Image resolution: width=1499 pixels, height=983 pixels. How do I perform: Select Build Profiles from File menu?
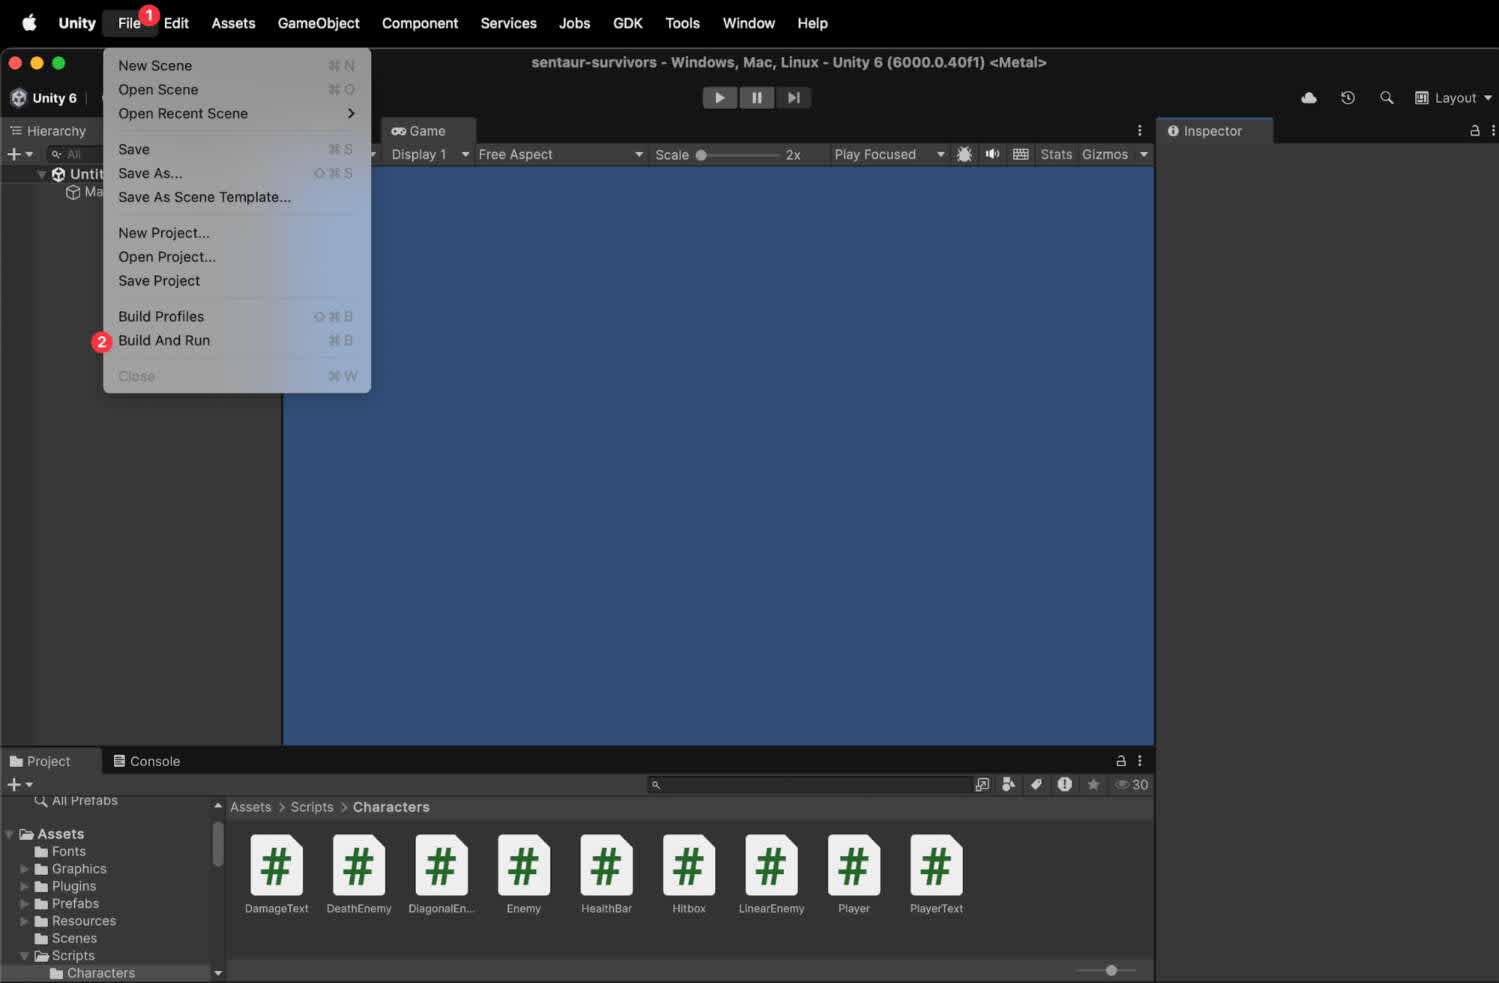tap(237, 316)
